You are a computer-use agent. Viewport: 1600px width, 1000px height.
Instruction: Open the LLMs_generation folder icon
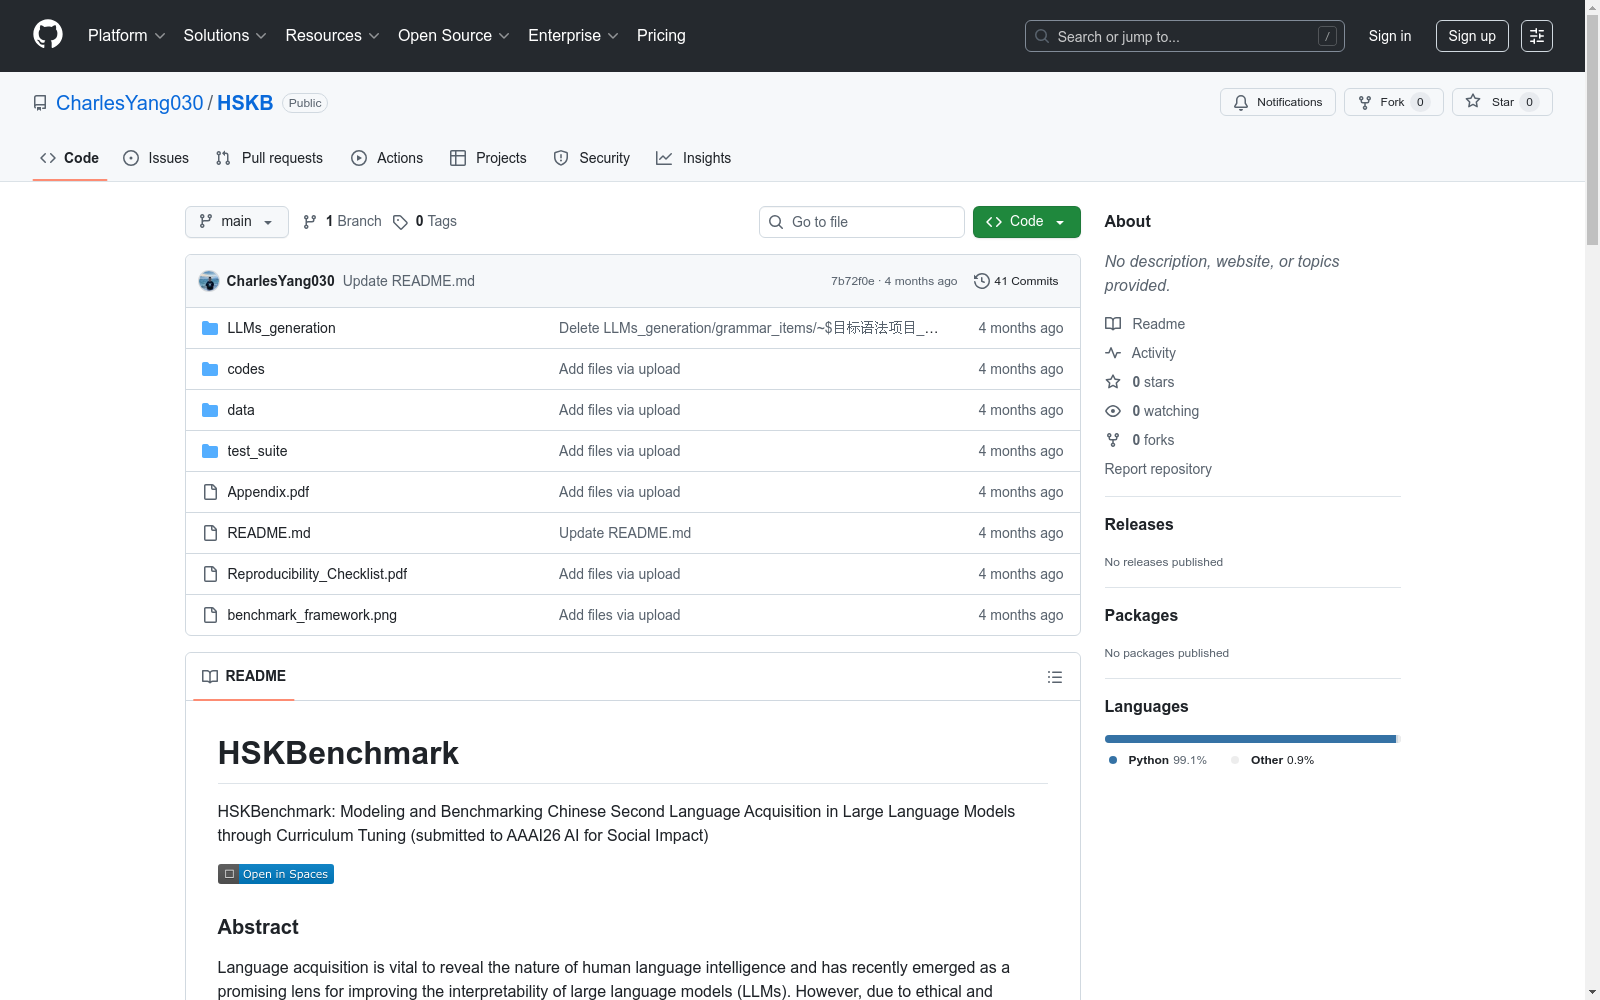(x=210, y=328)
